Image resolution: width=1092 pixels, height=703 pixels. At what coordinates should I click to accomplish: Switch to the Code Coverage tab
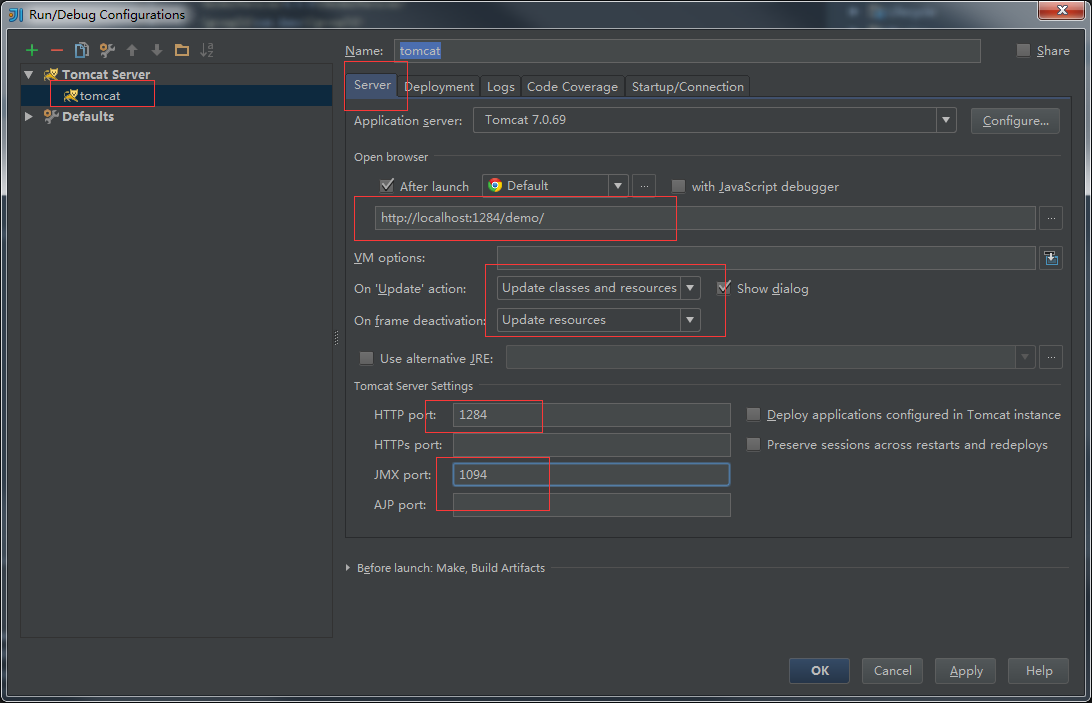click(x=572, y=86)
